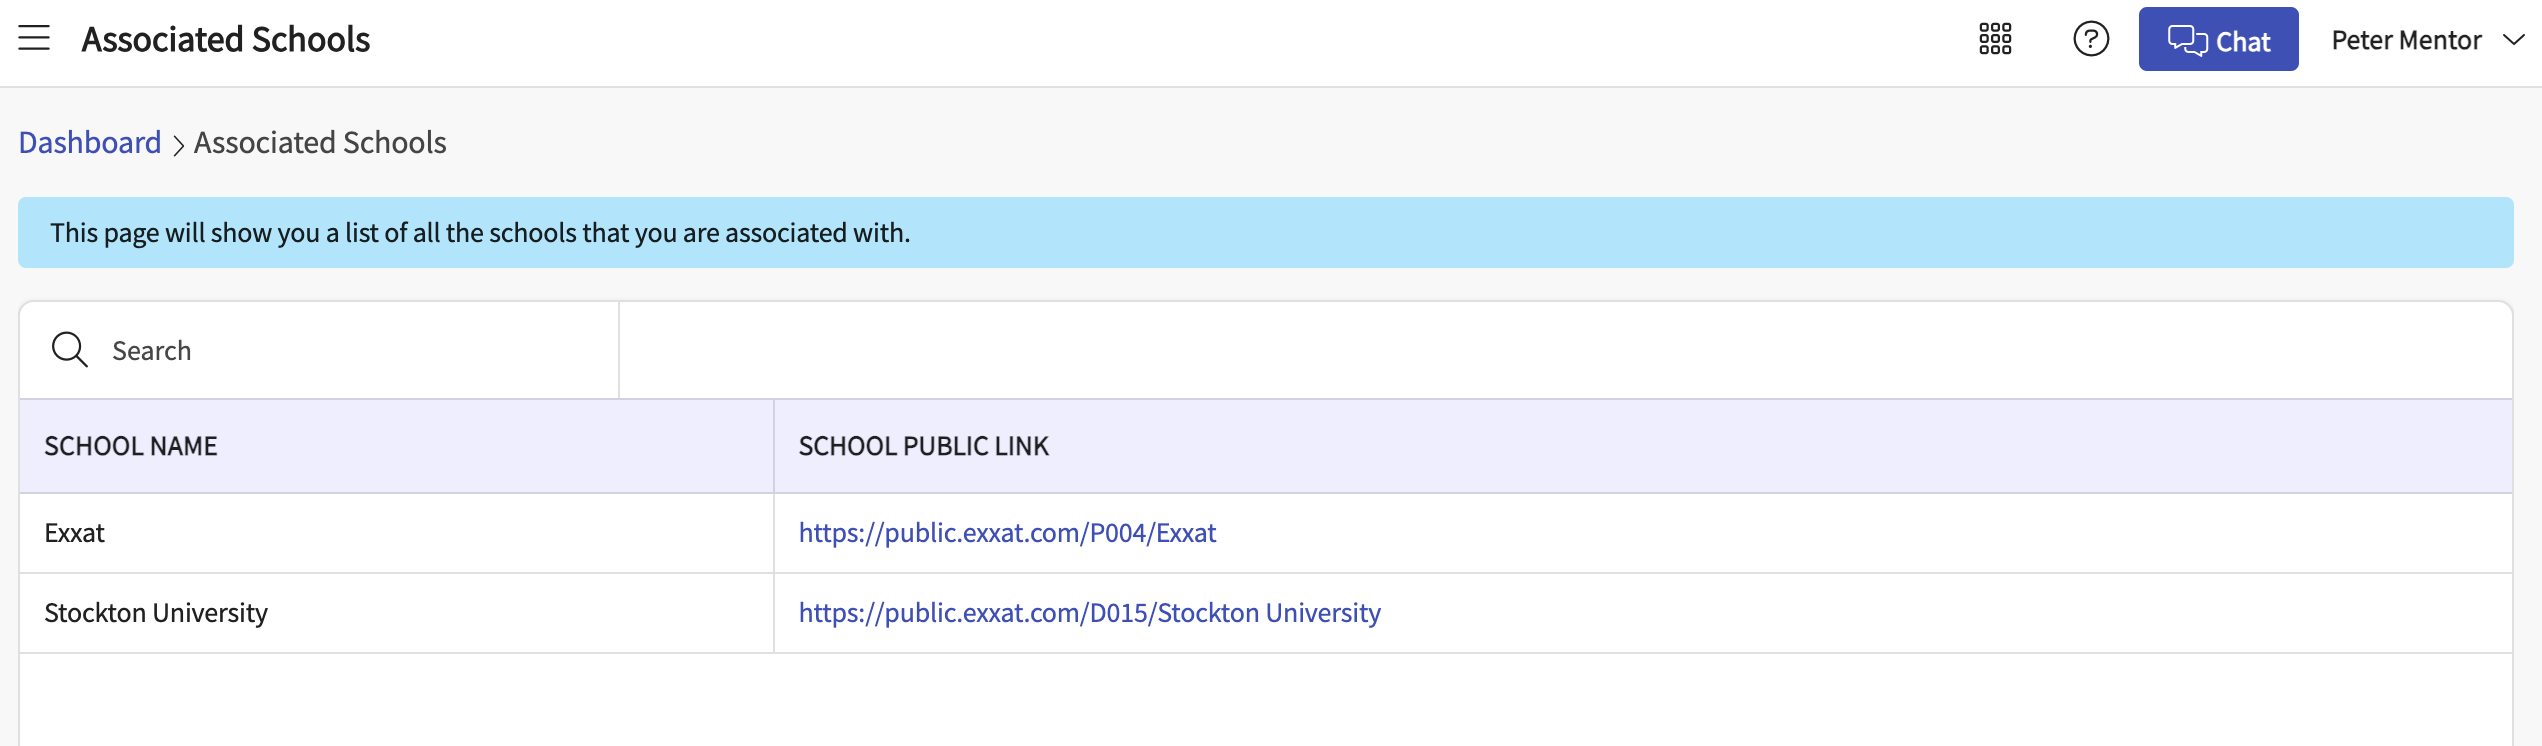This screenshot has width=2542, height=746.
Task: Open the apps grid launcher
Action: [x=1994, y=39]
